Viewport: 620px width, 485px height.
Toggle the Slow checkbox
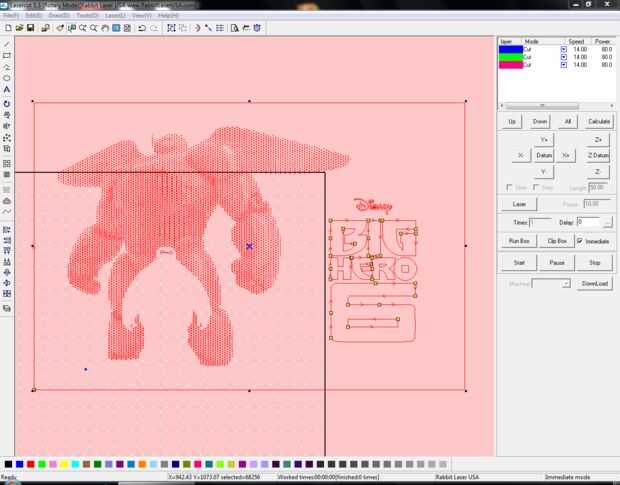point(509,187)
